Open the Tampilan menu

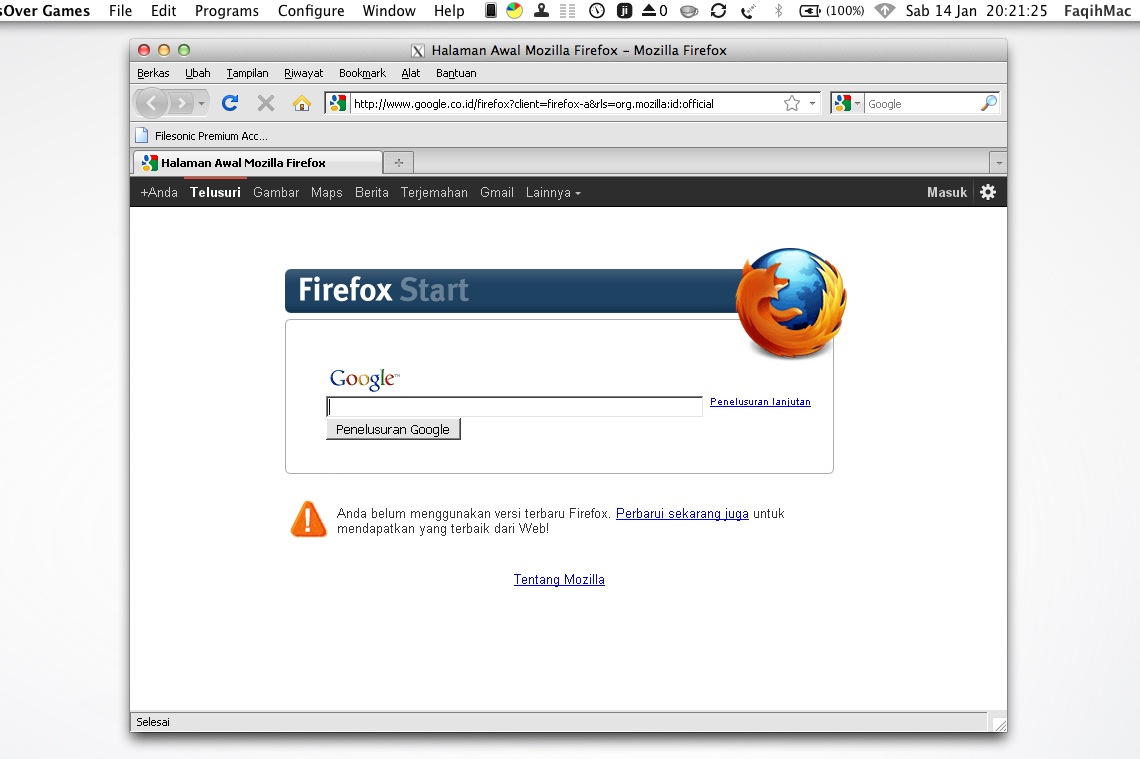pos(247,73)
